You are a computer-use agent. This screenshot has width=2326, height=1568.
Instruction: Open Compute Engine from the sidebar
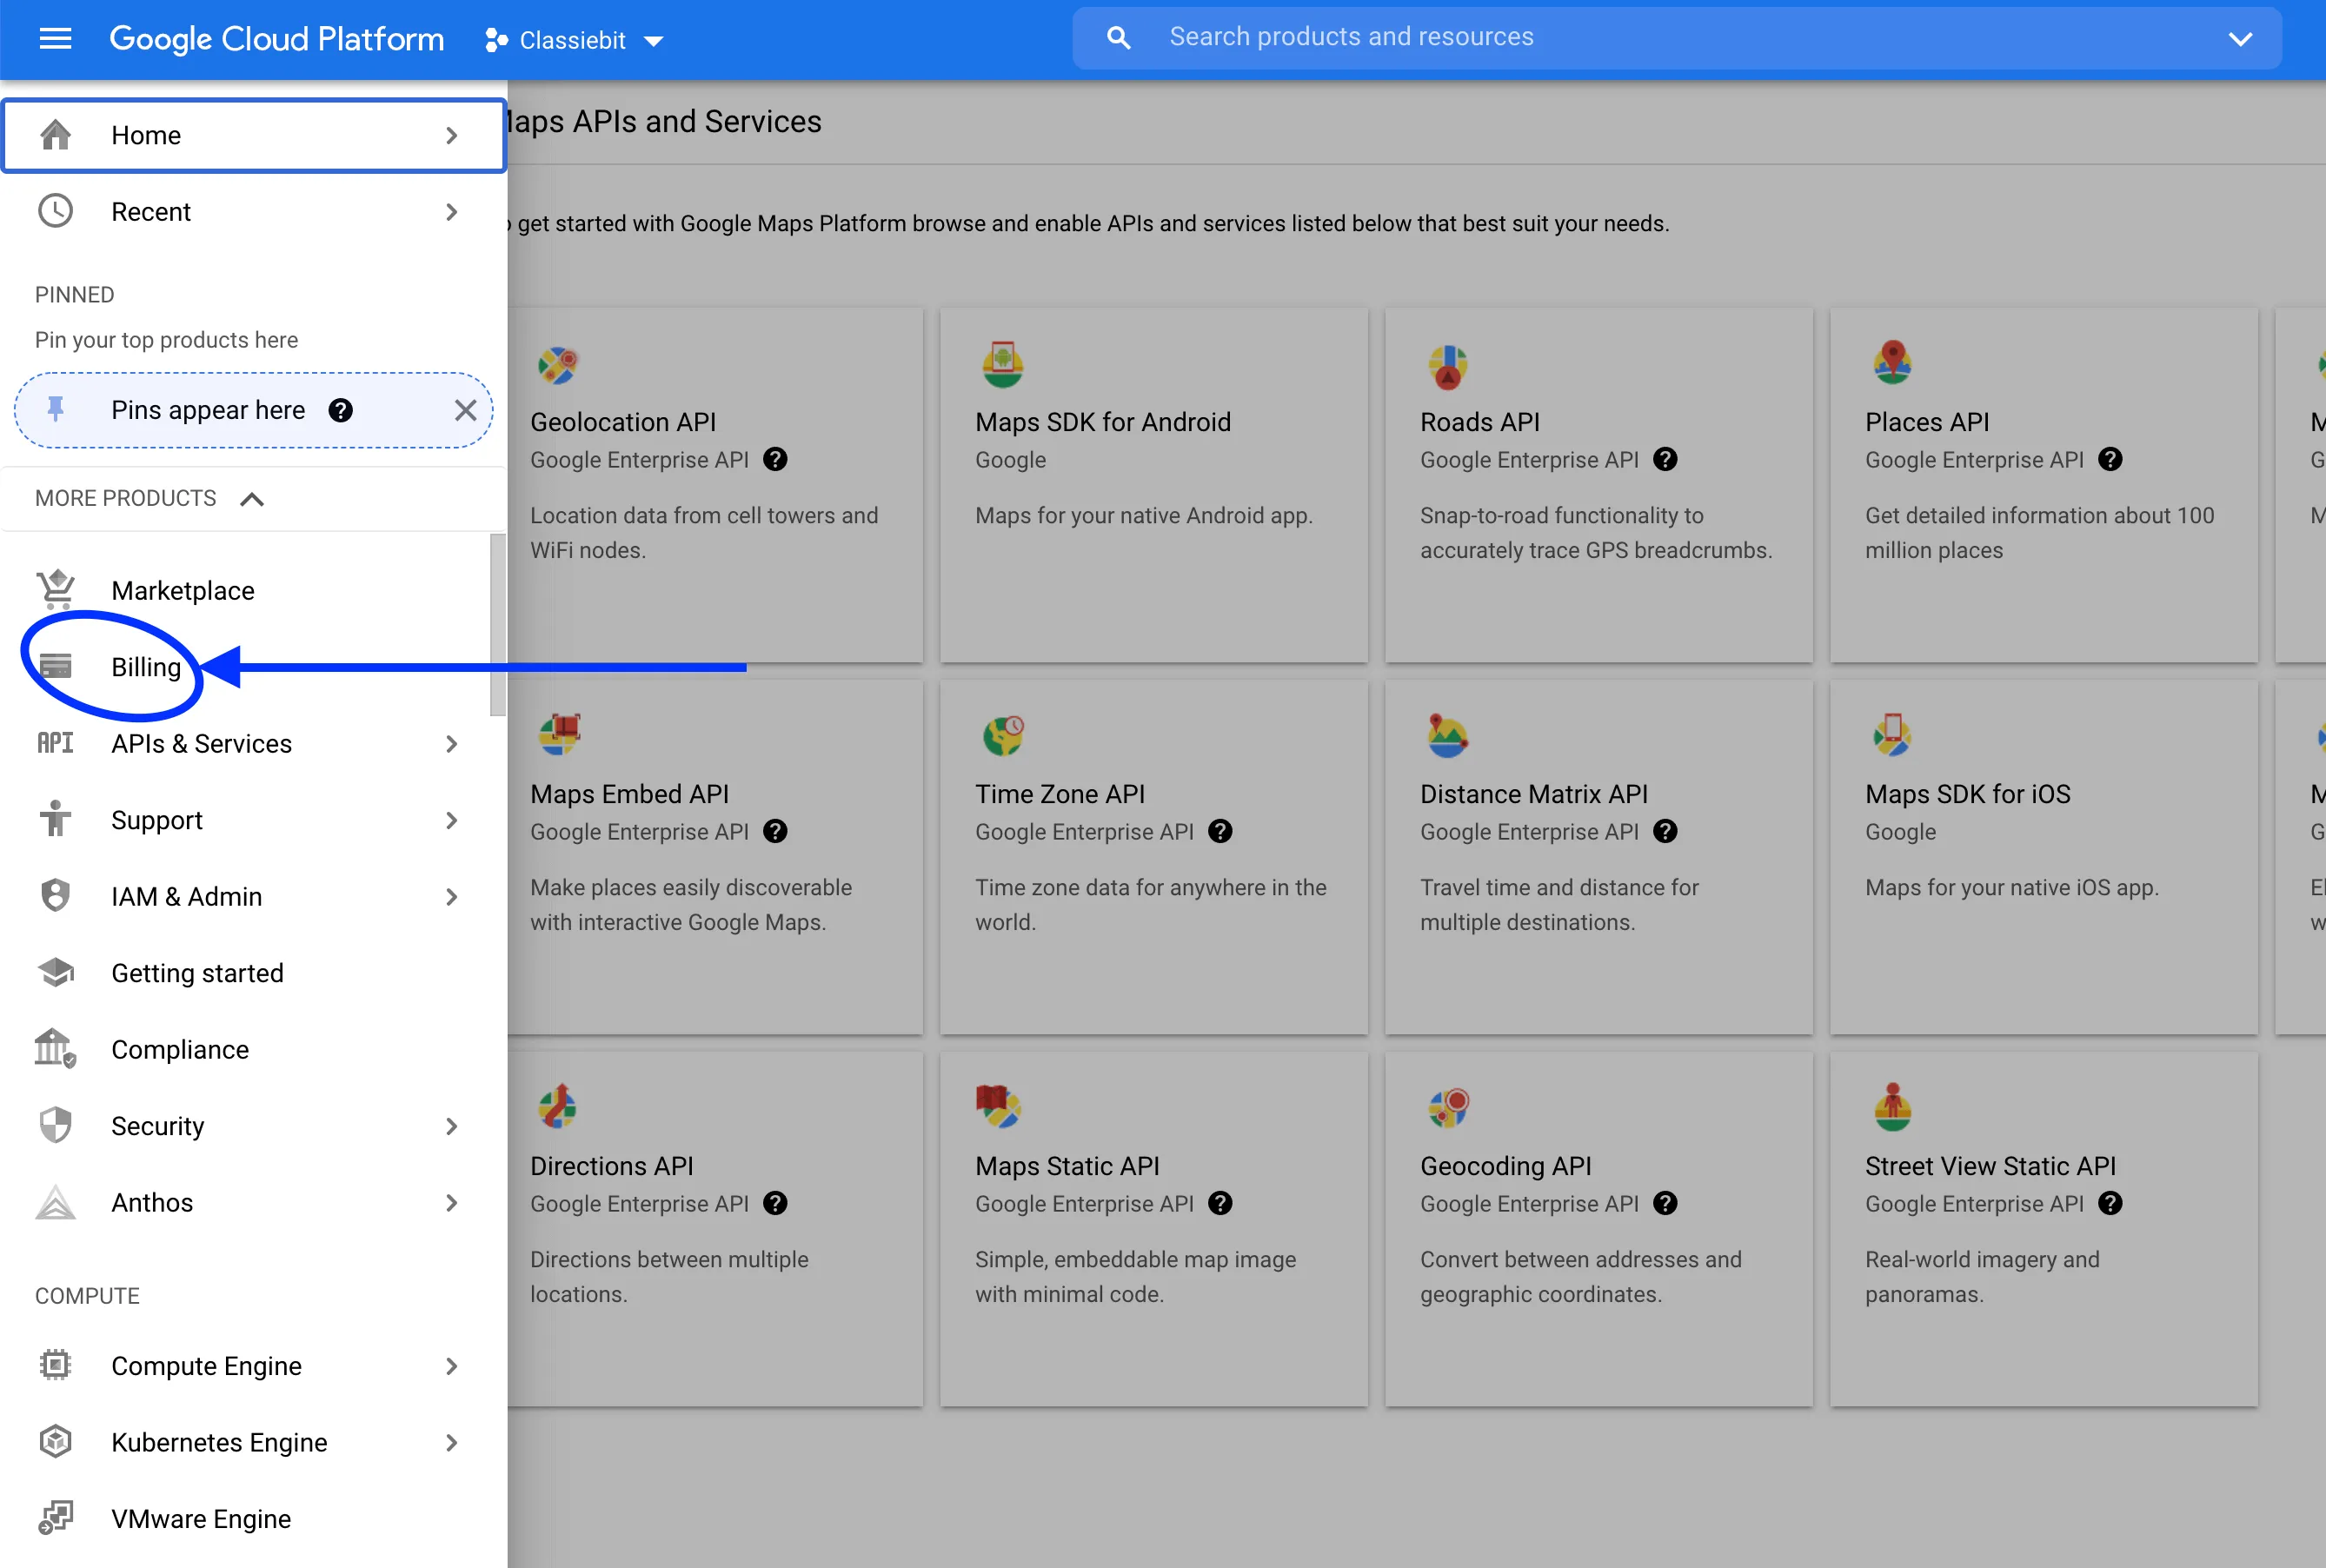206,1365
